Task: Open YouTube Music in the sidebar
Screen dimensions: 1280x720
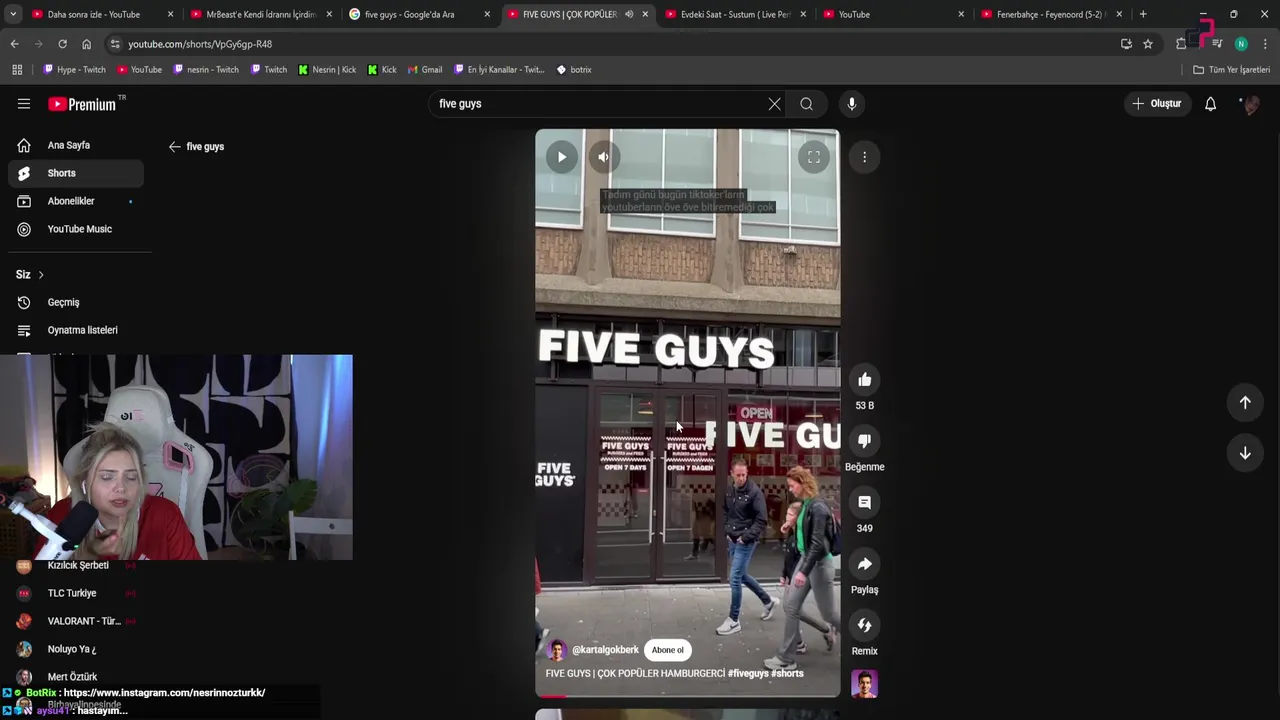Action: [x=76, y=229]
